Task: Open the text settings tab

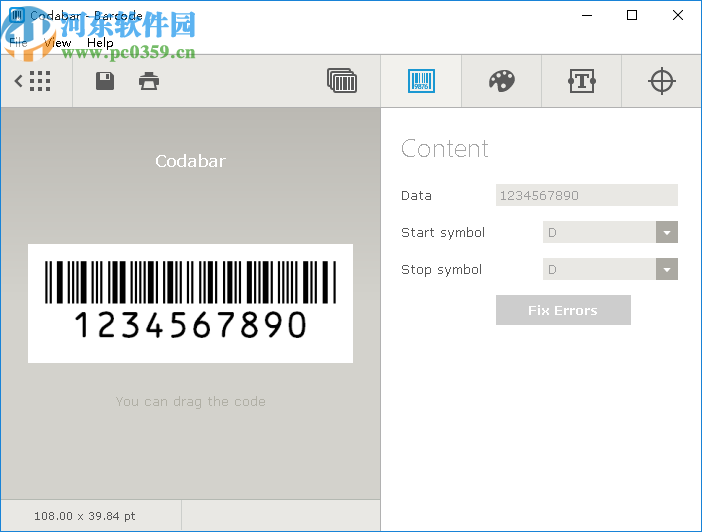Action: click(582, 81)
